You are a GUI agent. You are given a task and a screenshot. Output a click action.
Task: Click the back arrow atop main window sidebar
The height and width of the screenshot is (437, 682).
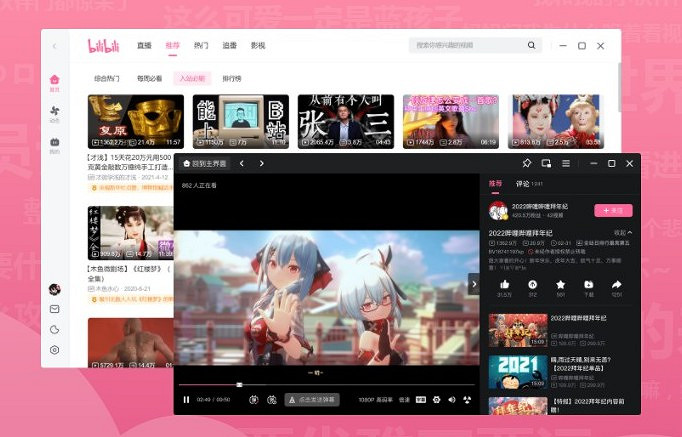(x=54, y=46)
